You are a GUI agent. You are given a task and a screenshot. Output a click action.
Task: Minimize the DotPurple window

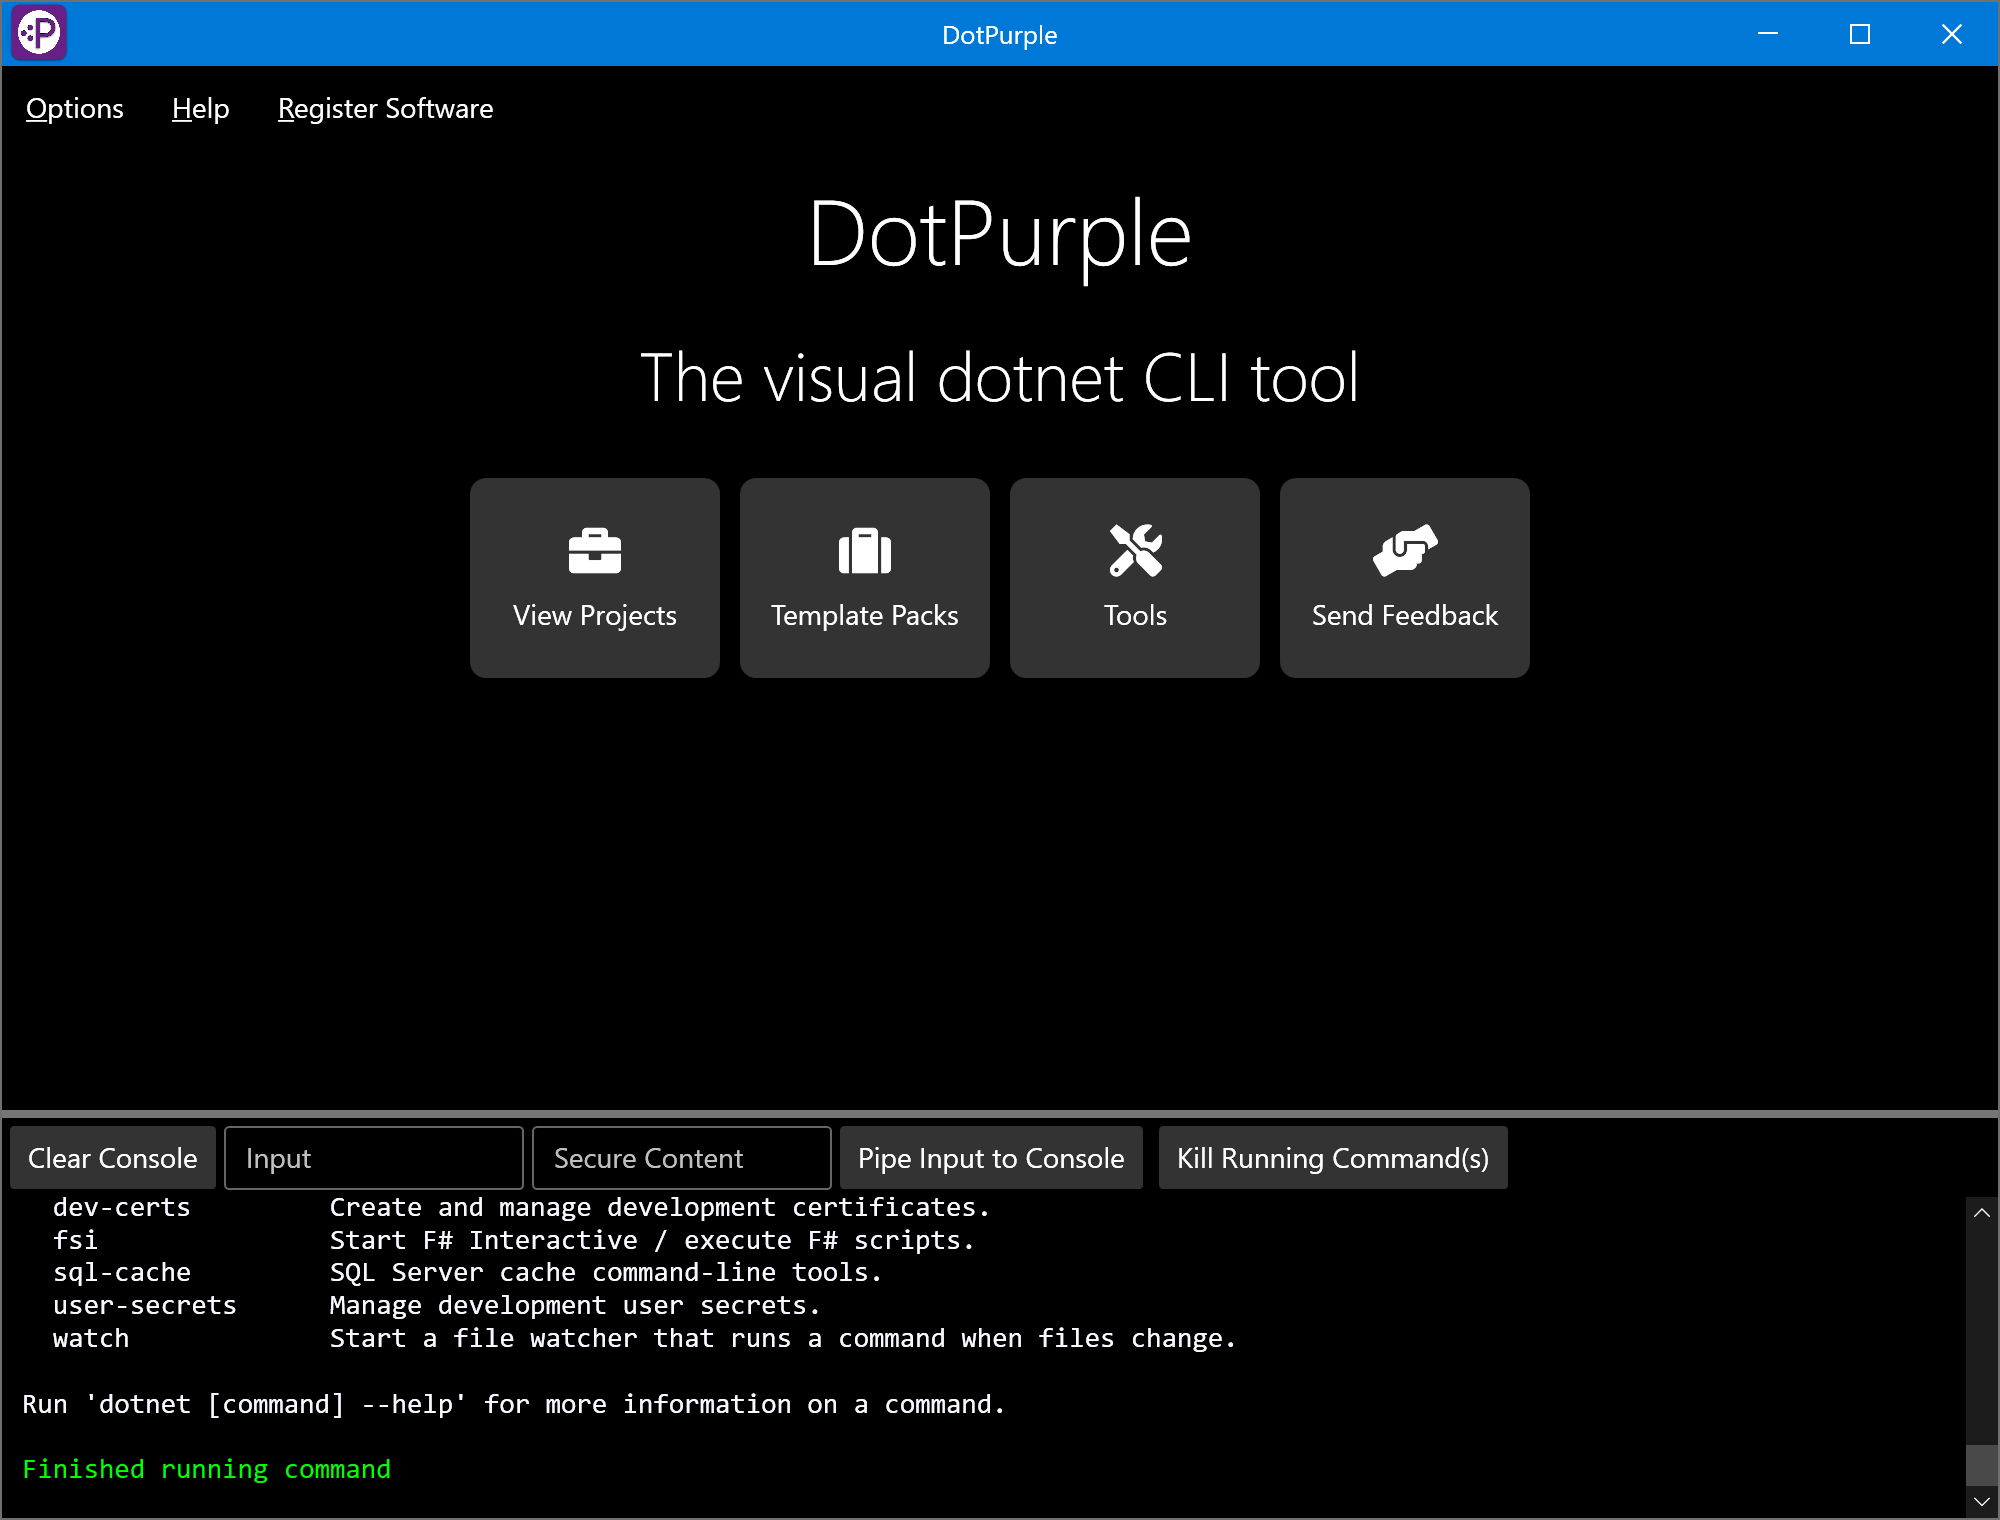1768,34
